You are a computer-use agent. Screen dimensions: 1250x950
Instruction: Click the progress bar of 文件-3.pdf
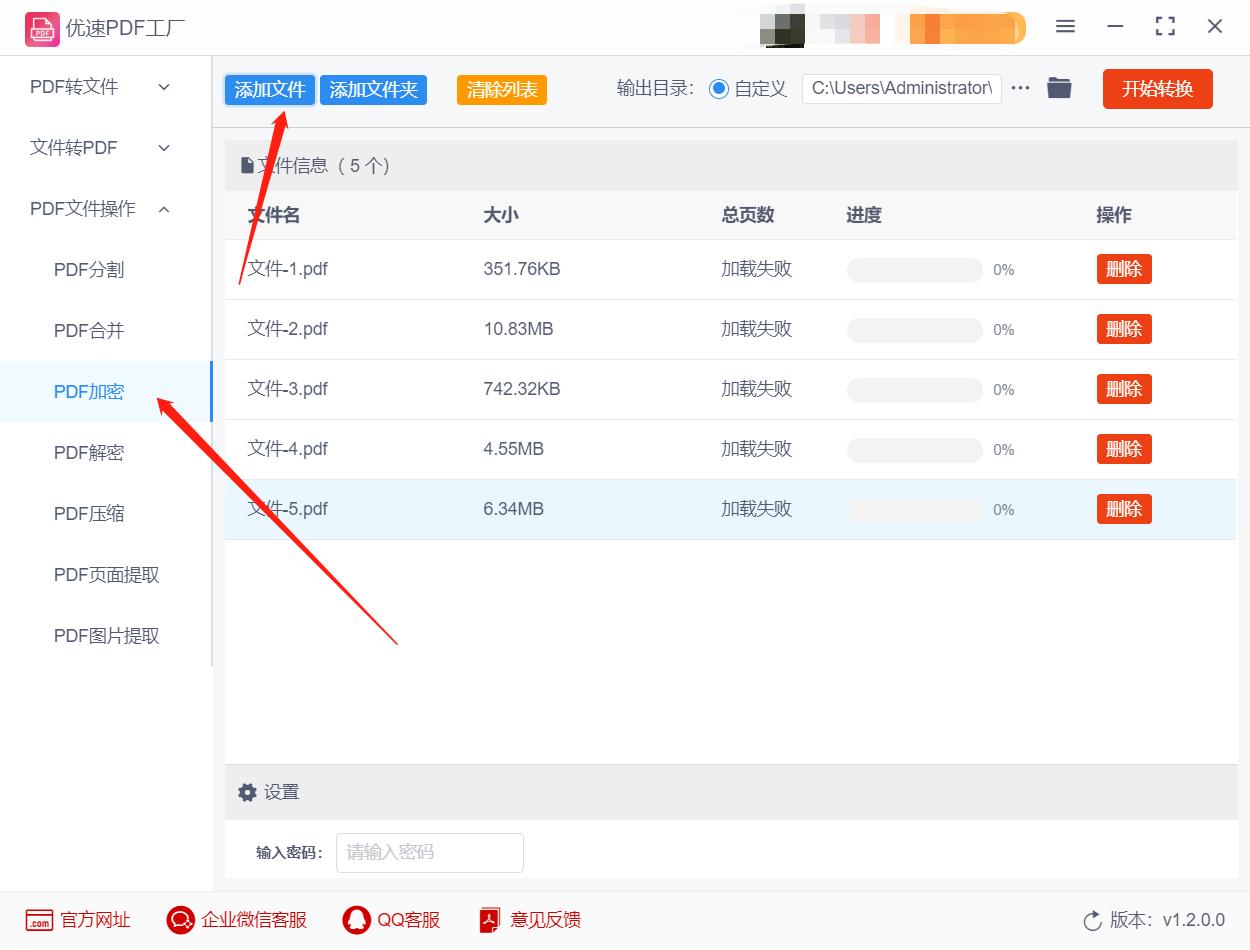coord(914,389)
